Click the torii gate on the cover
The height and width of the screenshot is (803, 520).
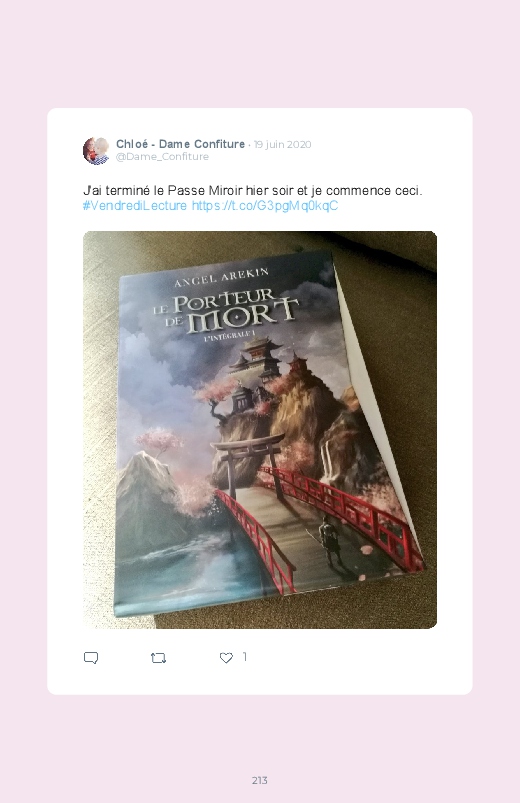coord(249,459)
